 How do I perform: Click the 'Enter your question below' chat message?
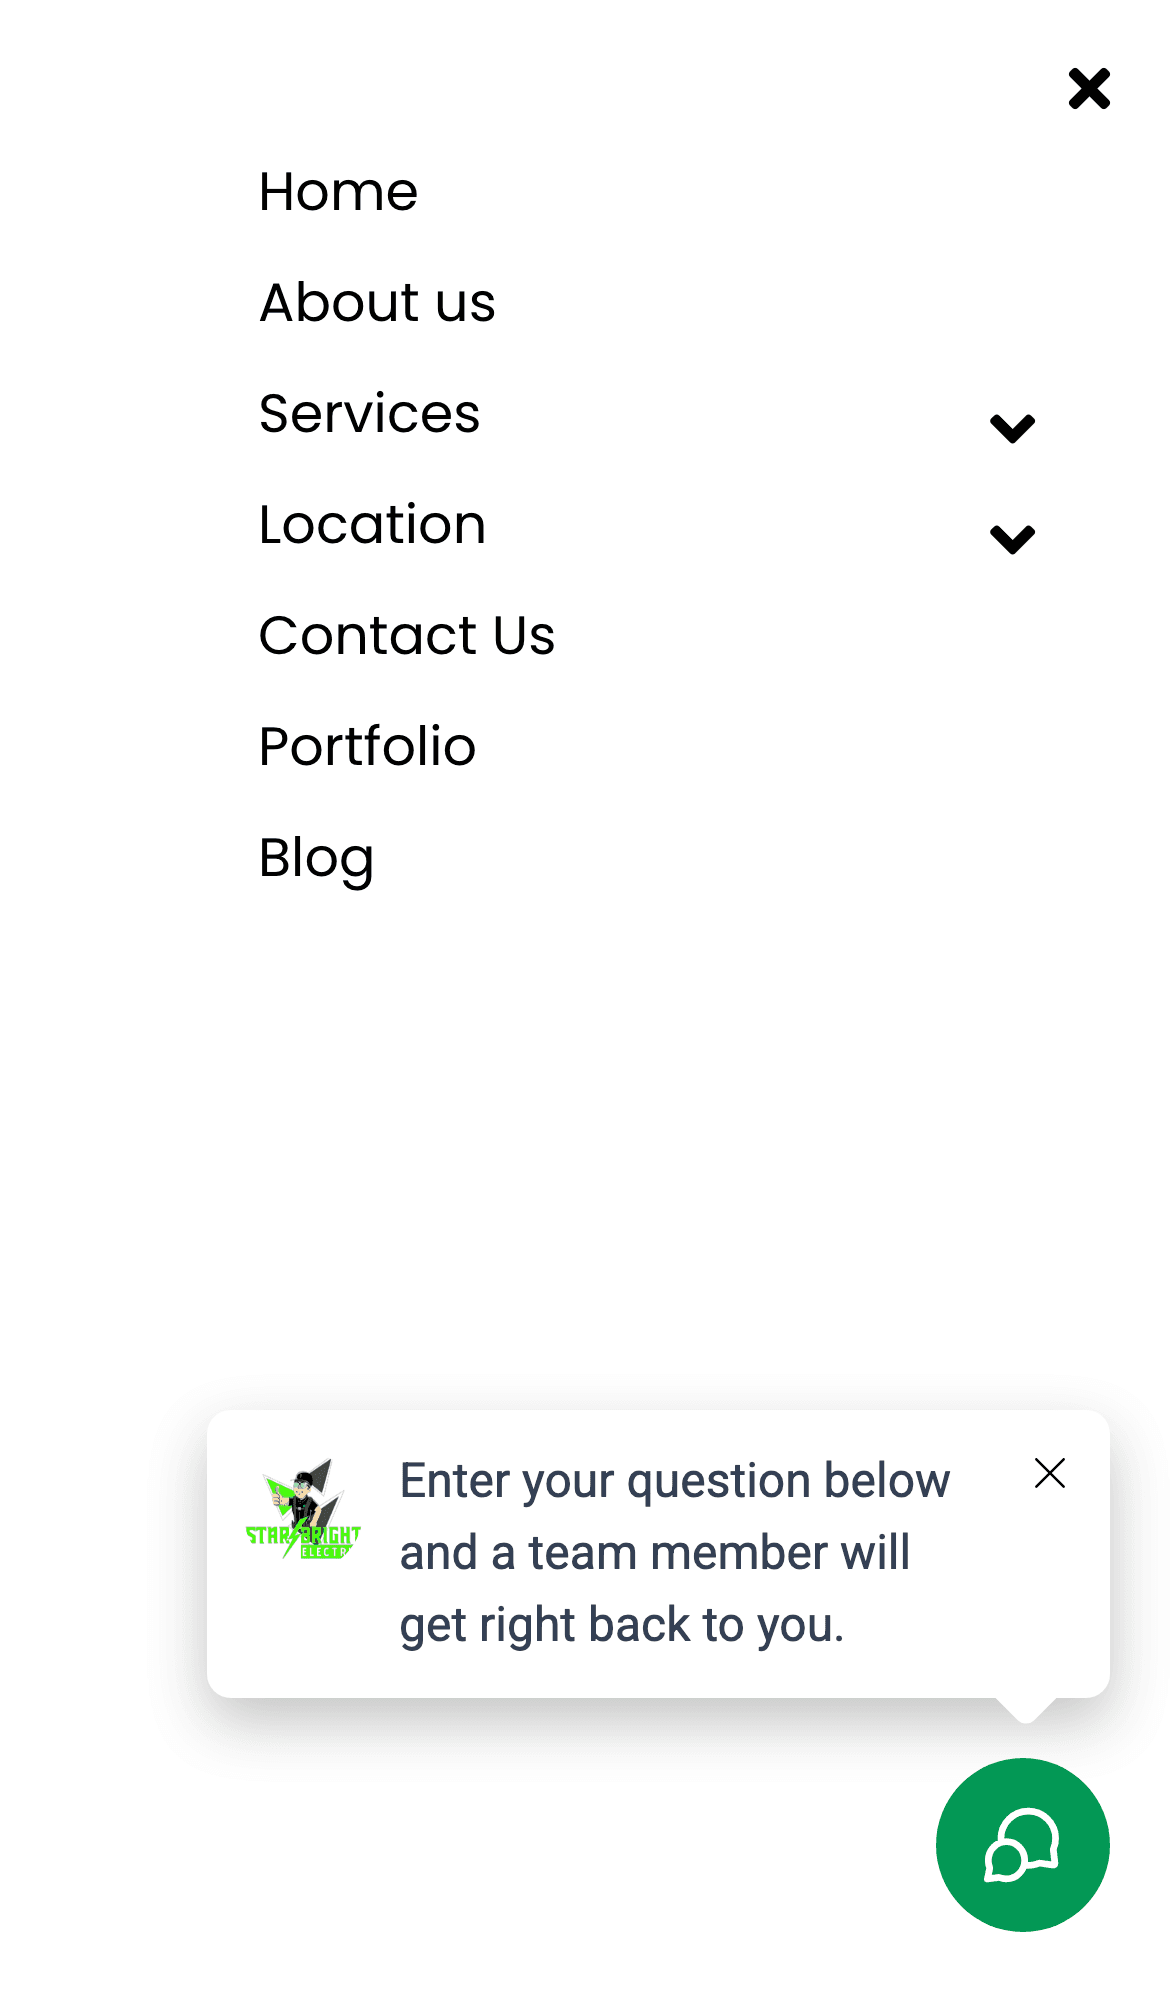coord(674,1552)
